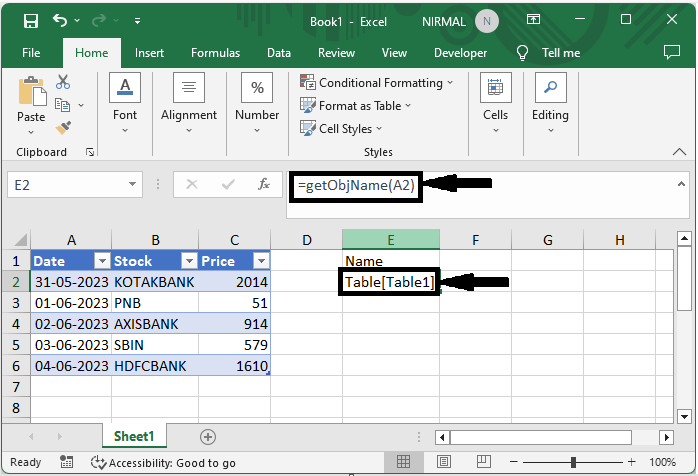Open Cell Styles gallery
This screenshot has width=698, height=476.
(341, 129)
